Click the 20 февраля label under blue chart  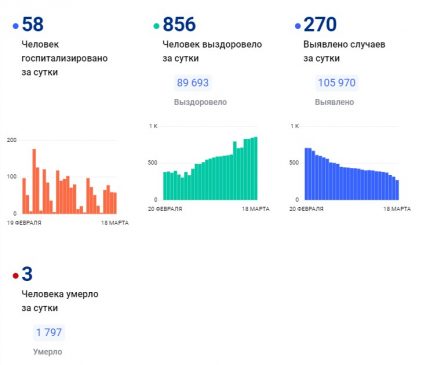tap(306, 209)
